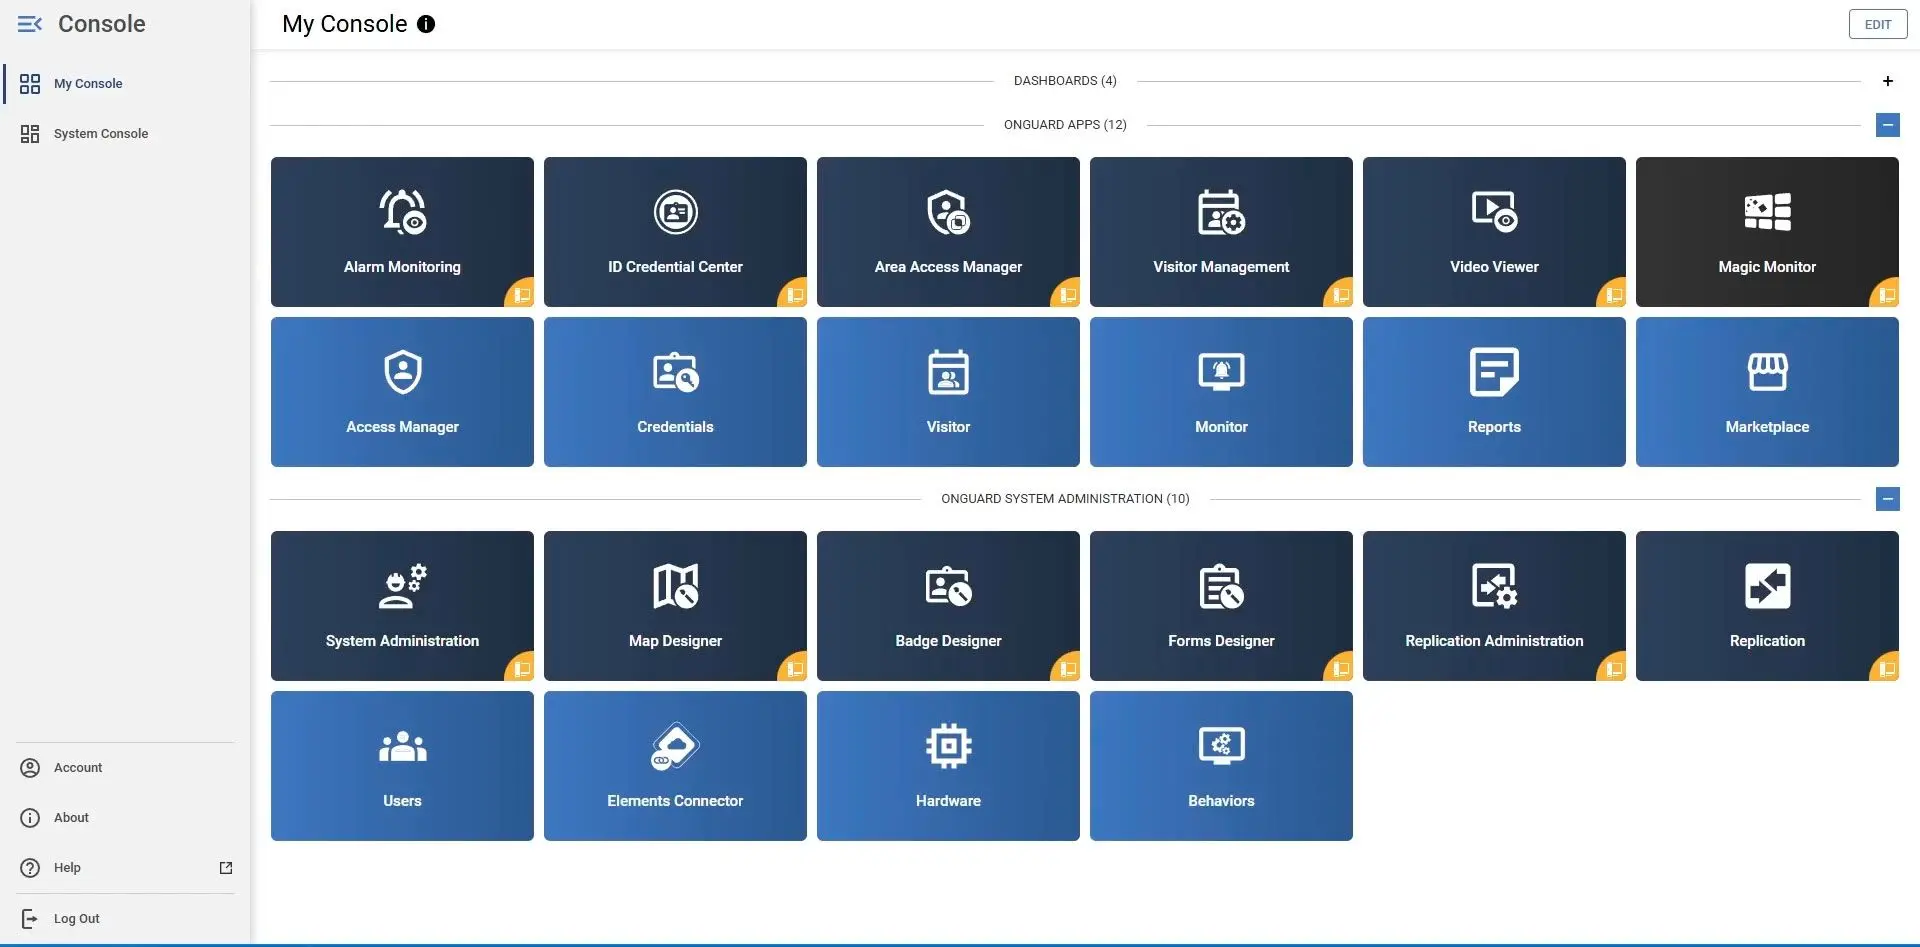Click the orange badge on Badge Designer tile
This screenshot has width=1920, height=947.
point(1067,668)
